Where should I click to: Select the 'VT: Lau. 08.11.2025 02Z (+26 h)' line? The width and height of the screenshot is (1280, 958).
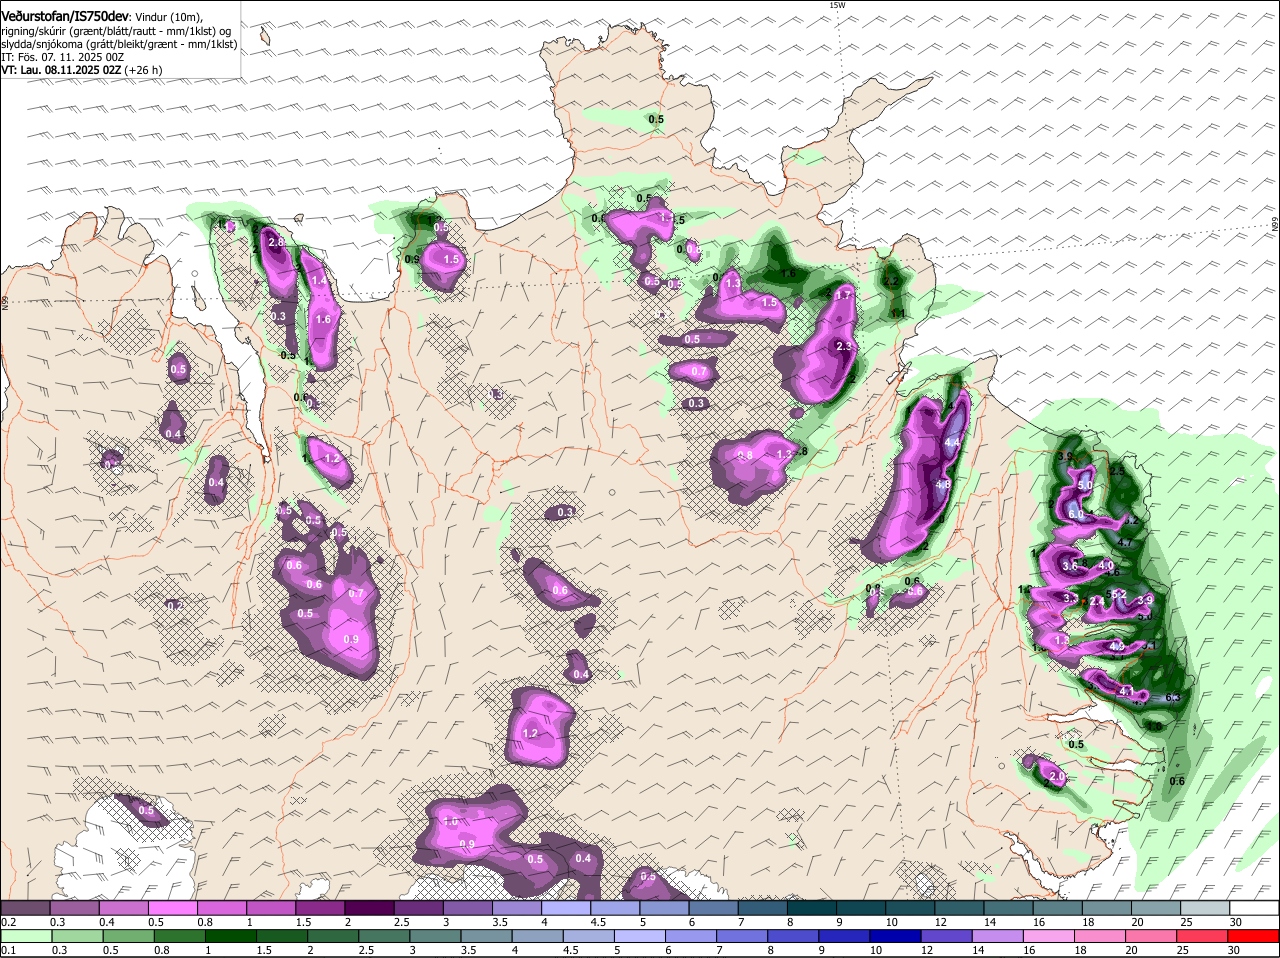tap(81, 70)
